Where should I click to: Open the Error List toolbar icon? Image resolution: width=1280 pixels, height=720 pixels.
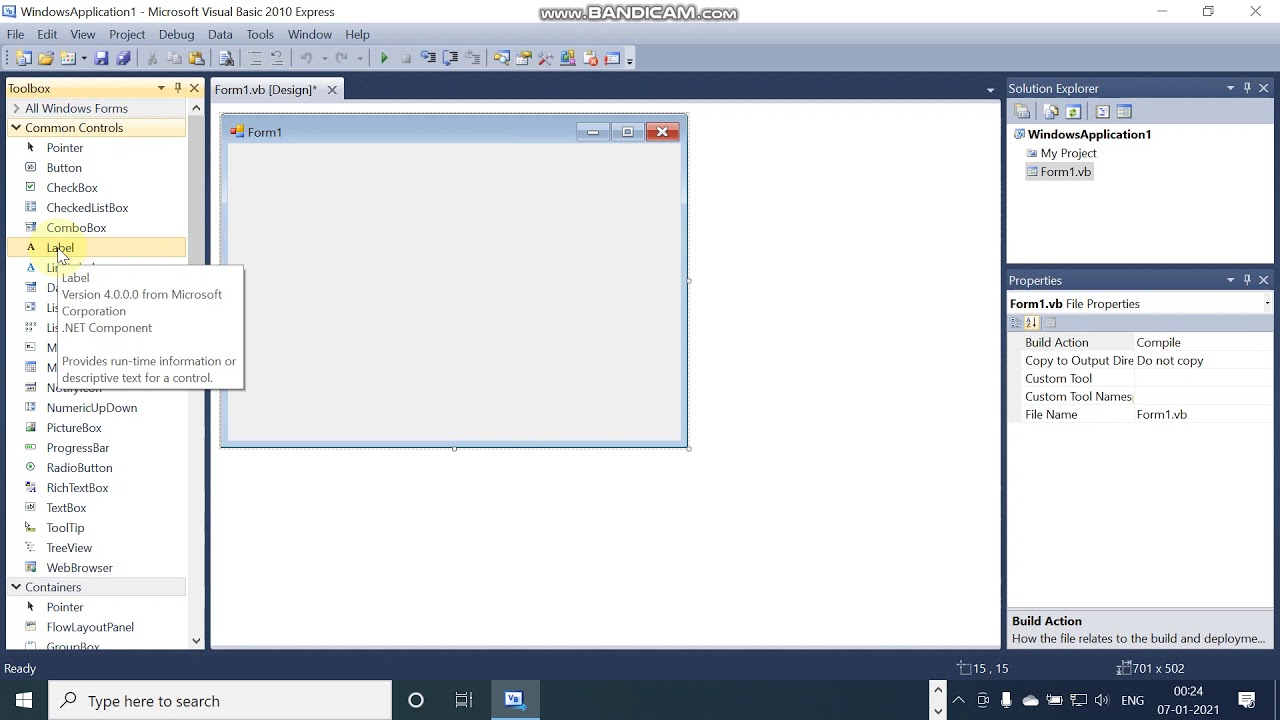tap(590, 59)
